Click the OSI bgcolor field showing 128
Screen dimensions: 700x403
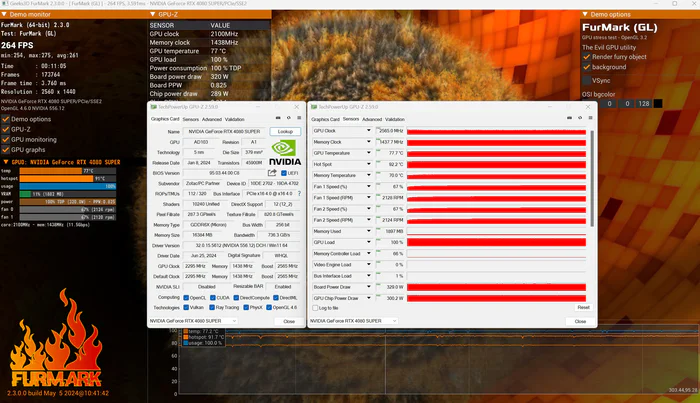point(644,104)
